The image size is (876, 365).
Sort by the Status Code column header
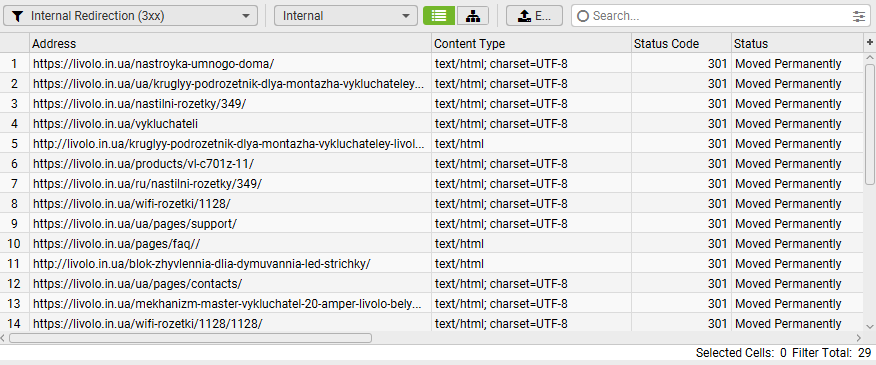(681, 43)
